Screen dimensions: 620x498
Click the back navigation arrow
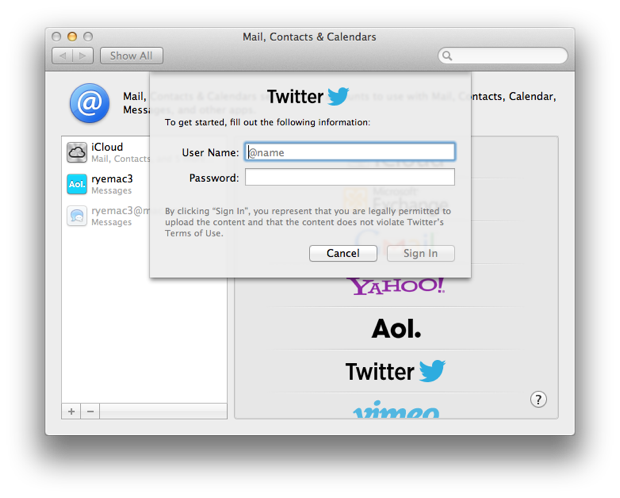point(62,56)
